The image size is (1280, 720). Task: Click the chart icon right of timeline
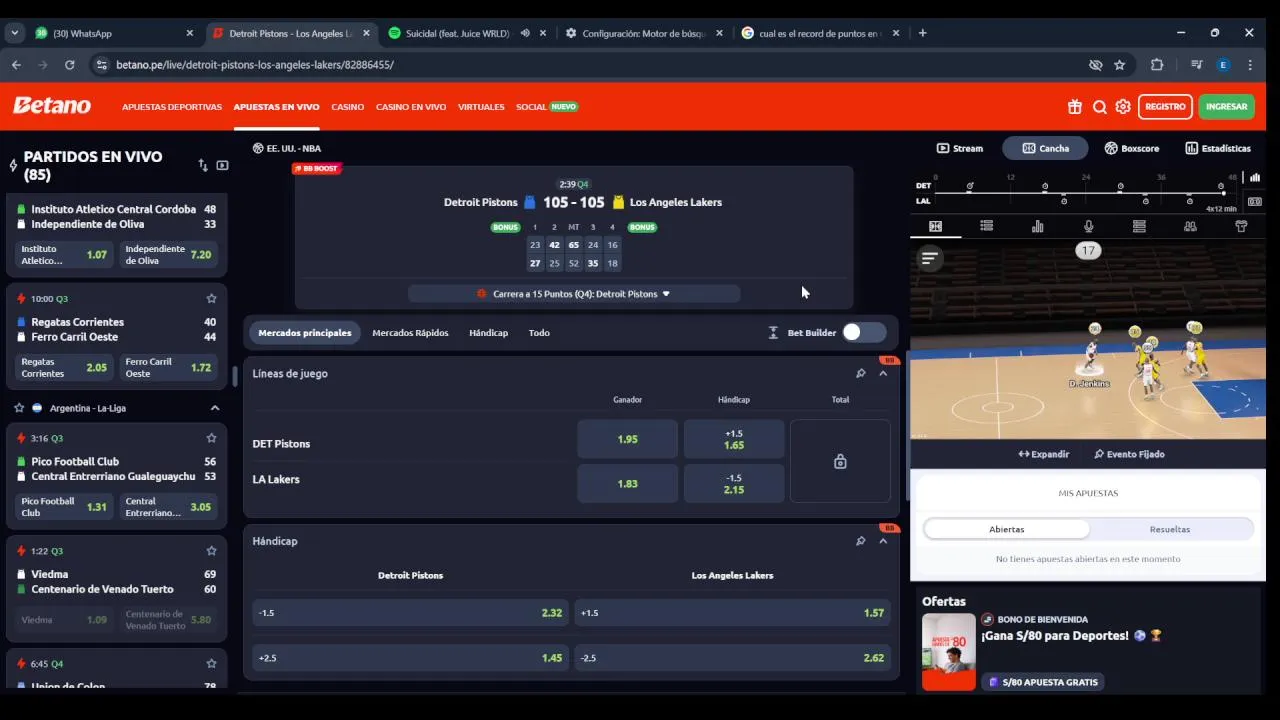click(x=1255, y=178)
